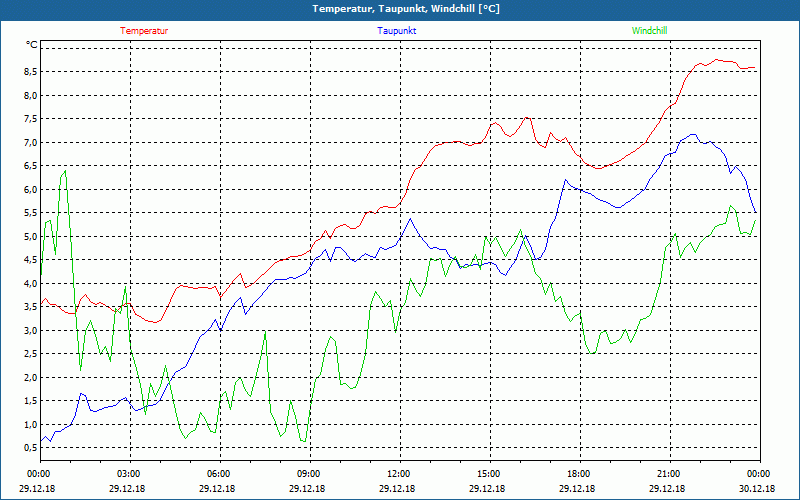Click the 8,5 y-axis value

32,72
